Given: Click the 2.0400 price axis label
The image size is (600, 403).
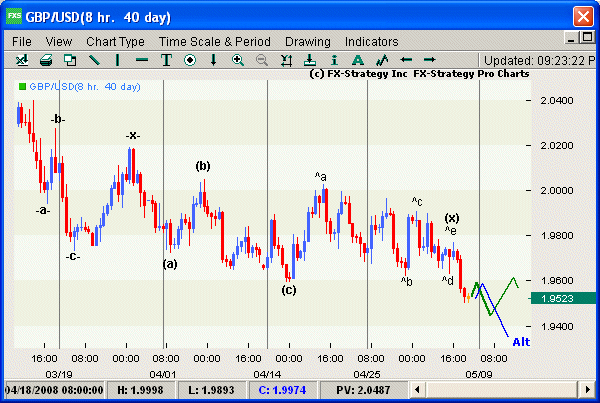Looking at the screenshot, I should pyautogui.click(x=557, y=101).
